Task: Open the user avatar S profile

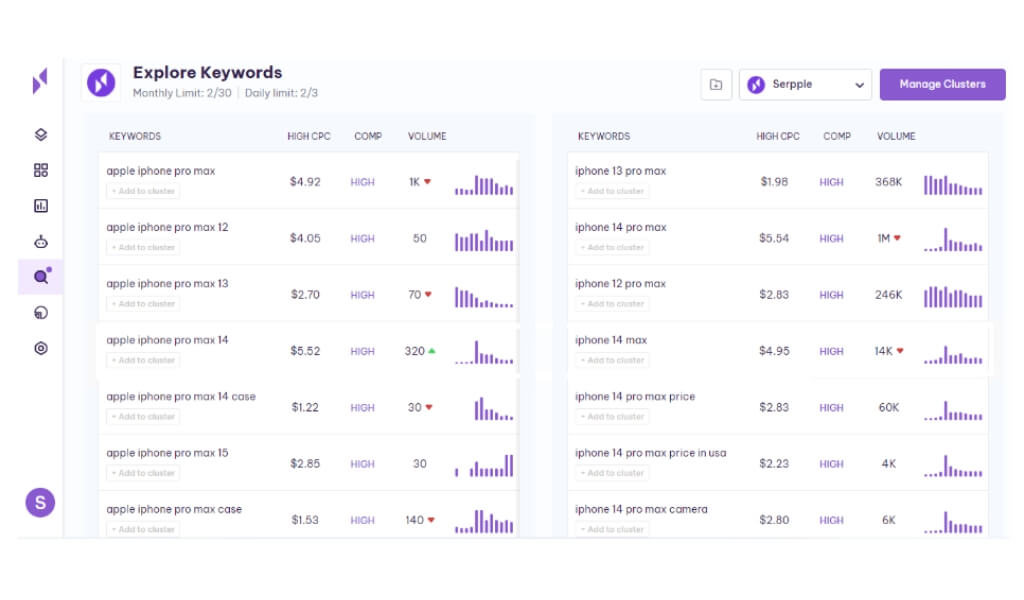Action: tap(40, 502)
